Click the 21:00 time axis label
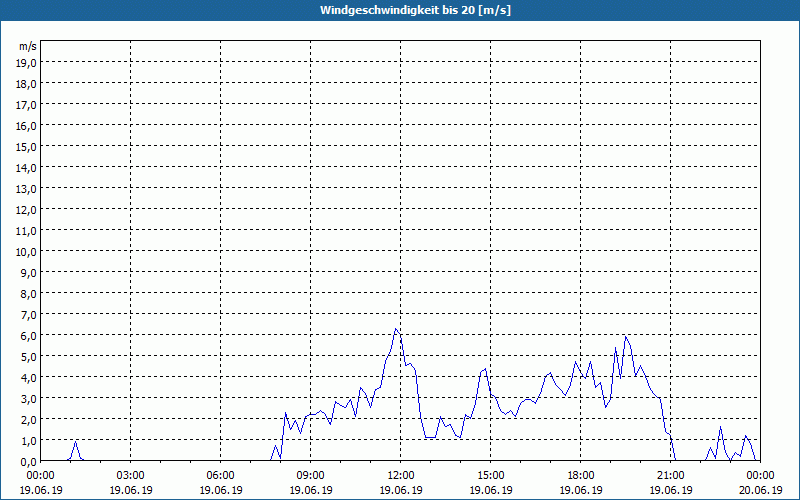 point(670,476)
